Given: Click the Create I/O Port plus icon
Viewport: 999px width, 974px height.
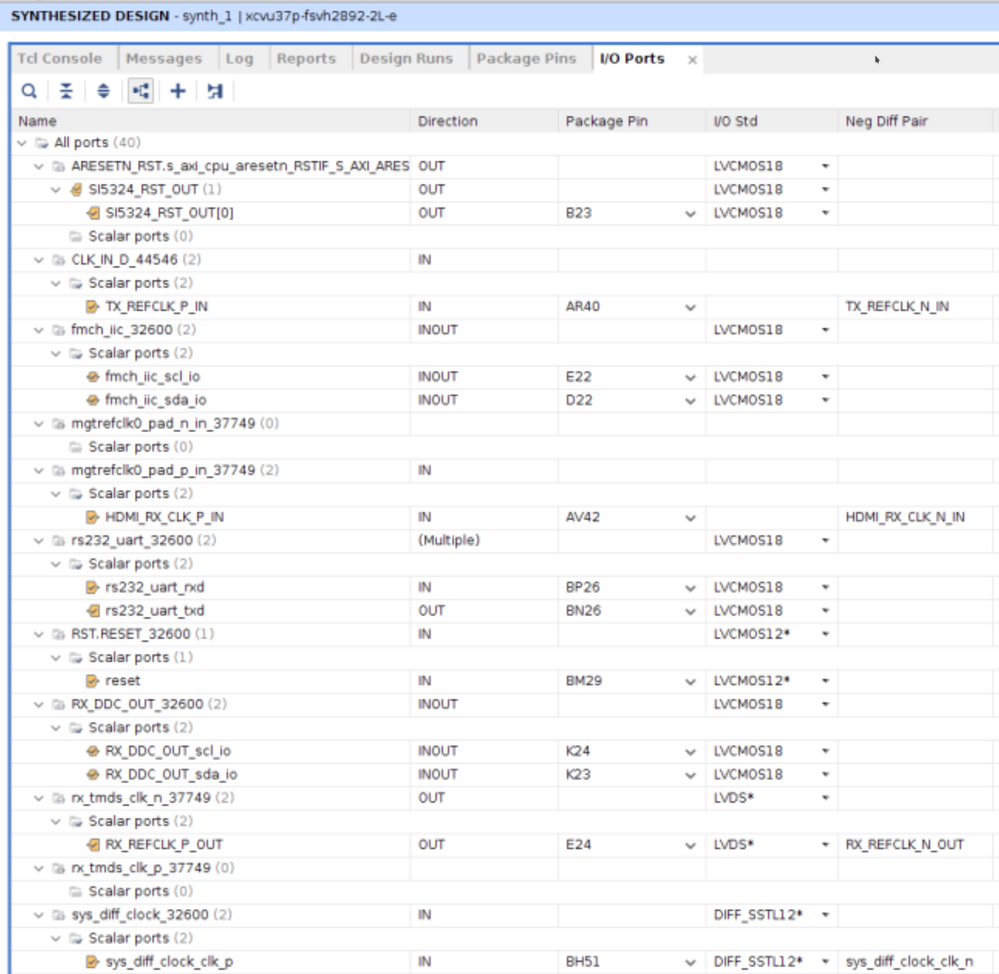Looking at the screenshot, I should pyautogui.click(x=178, y=91).
